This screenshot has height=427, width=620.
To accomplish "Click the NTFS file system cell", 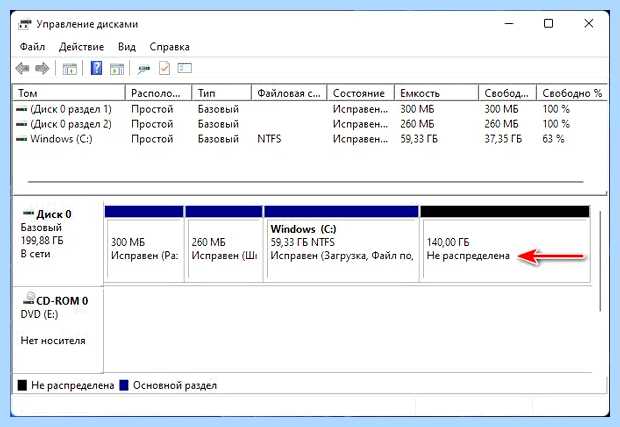I will point(269,139).
